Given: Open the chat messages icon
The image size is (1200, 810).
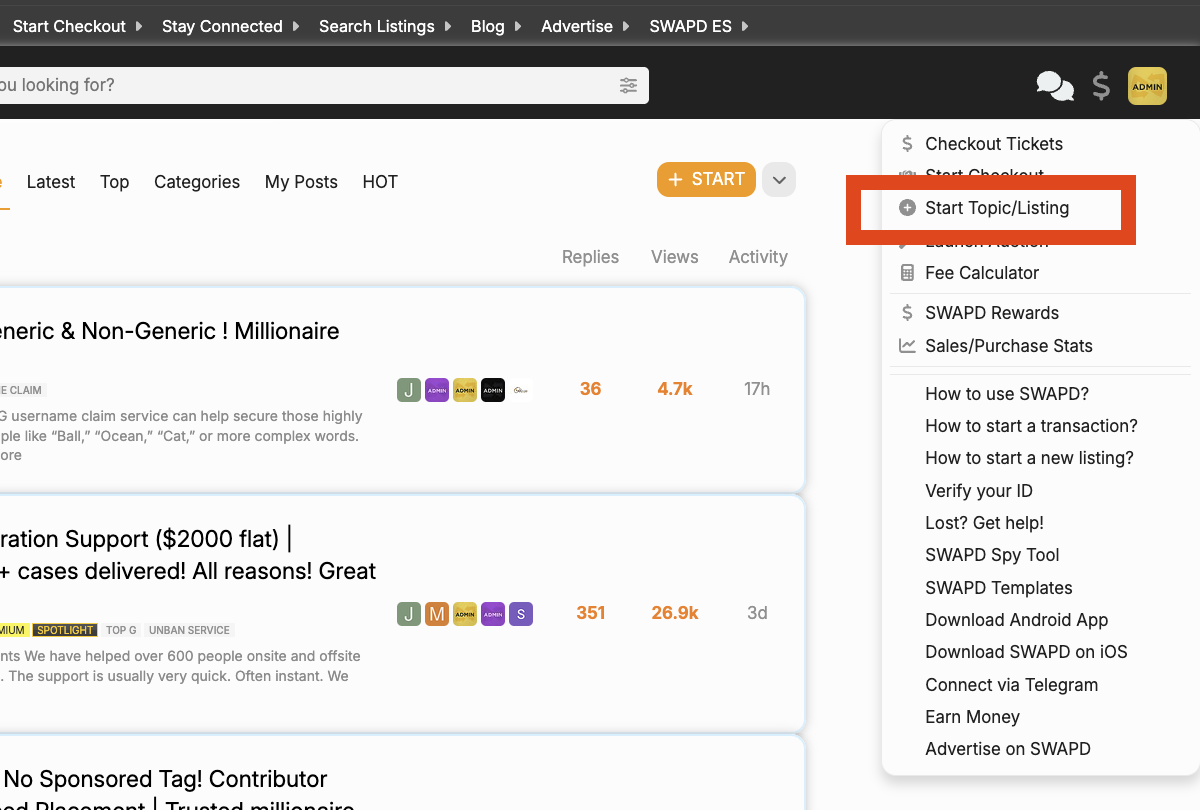Looking at the screenshot, I should point(1055,86).
